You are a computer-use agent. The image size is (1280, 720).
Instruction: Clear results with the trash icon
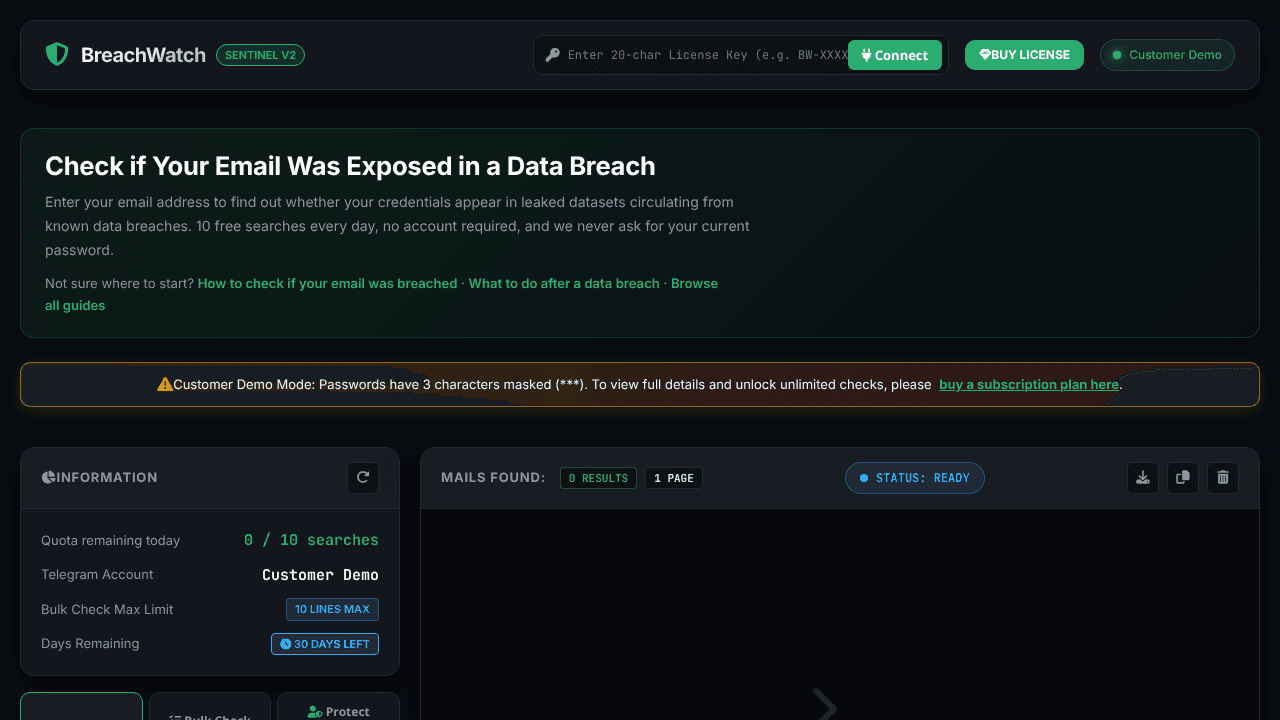pos(1223,477)
